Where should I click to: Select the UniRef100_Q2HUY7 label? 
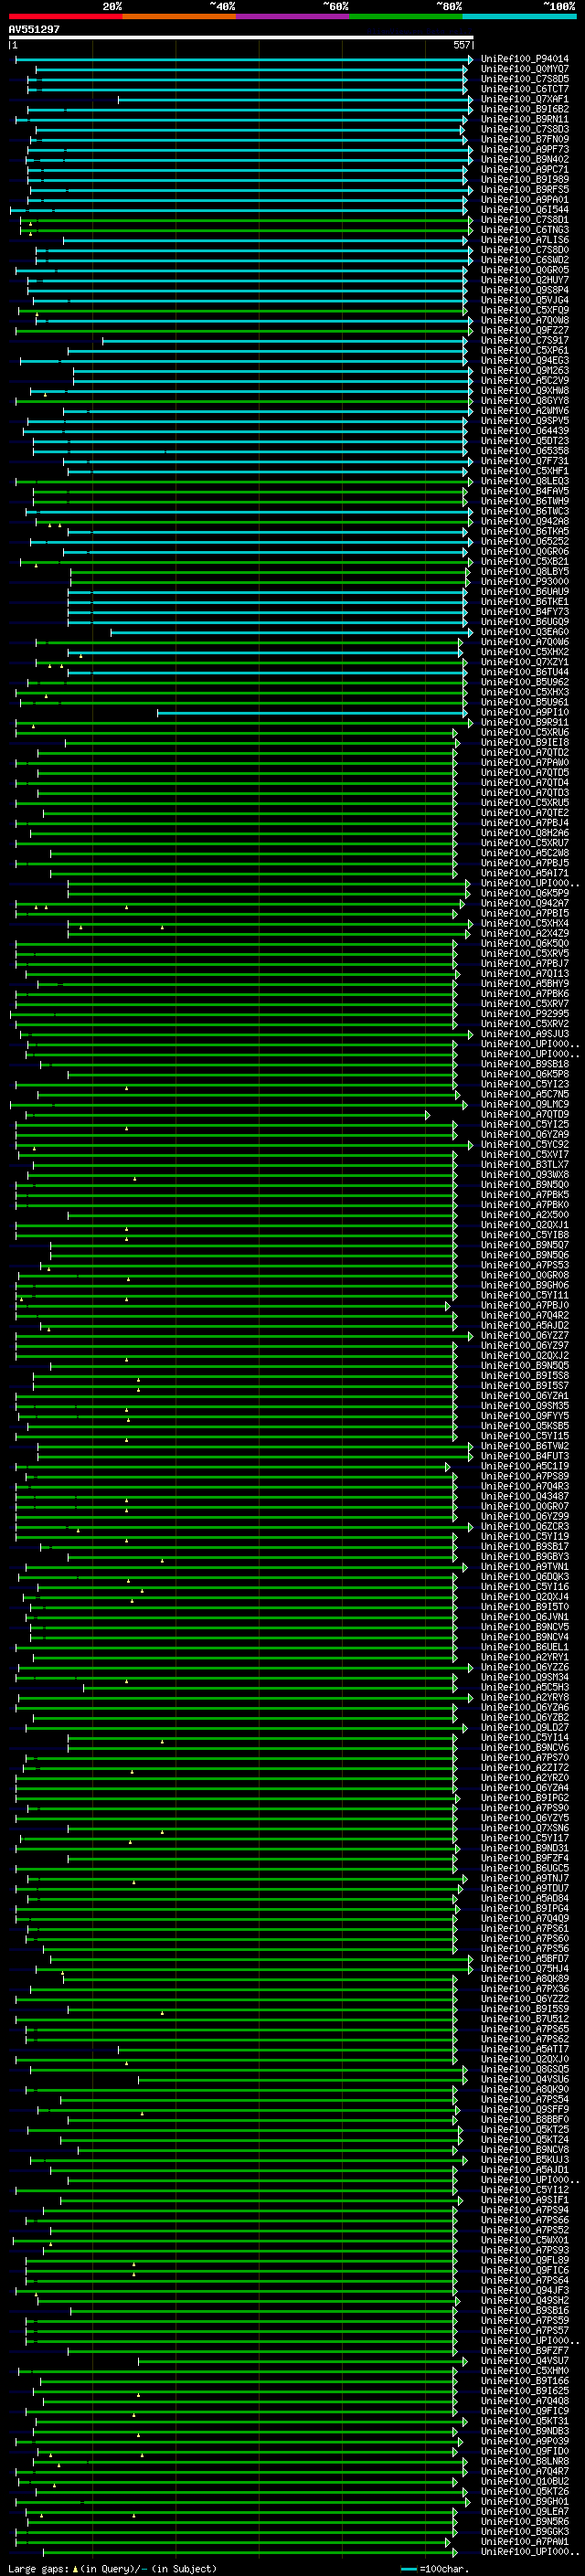pos(525,280)
